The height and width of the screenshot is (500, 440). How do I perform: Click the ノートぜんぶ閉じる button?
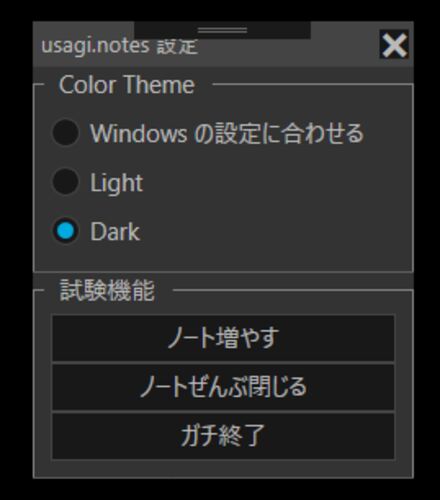coord(223,387)
